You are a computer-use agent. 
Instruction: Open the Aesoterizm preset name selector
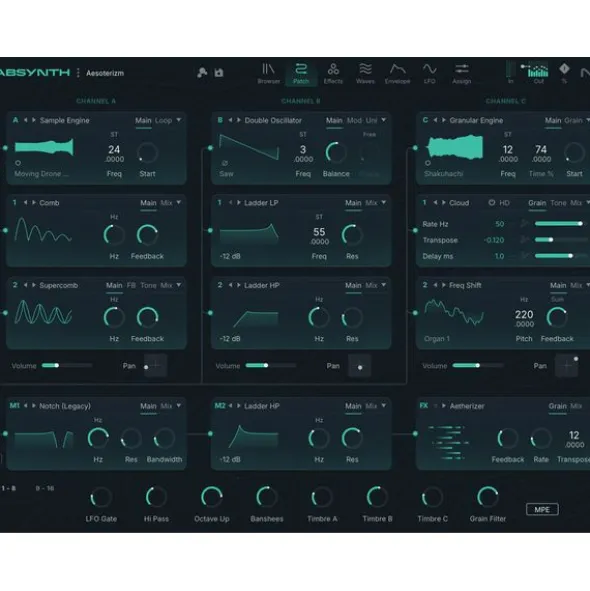105,73
